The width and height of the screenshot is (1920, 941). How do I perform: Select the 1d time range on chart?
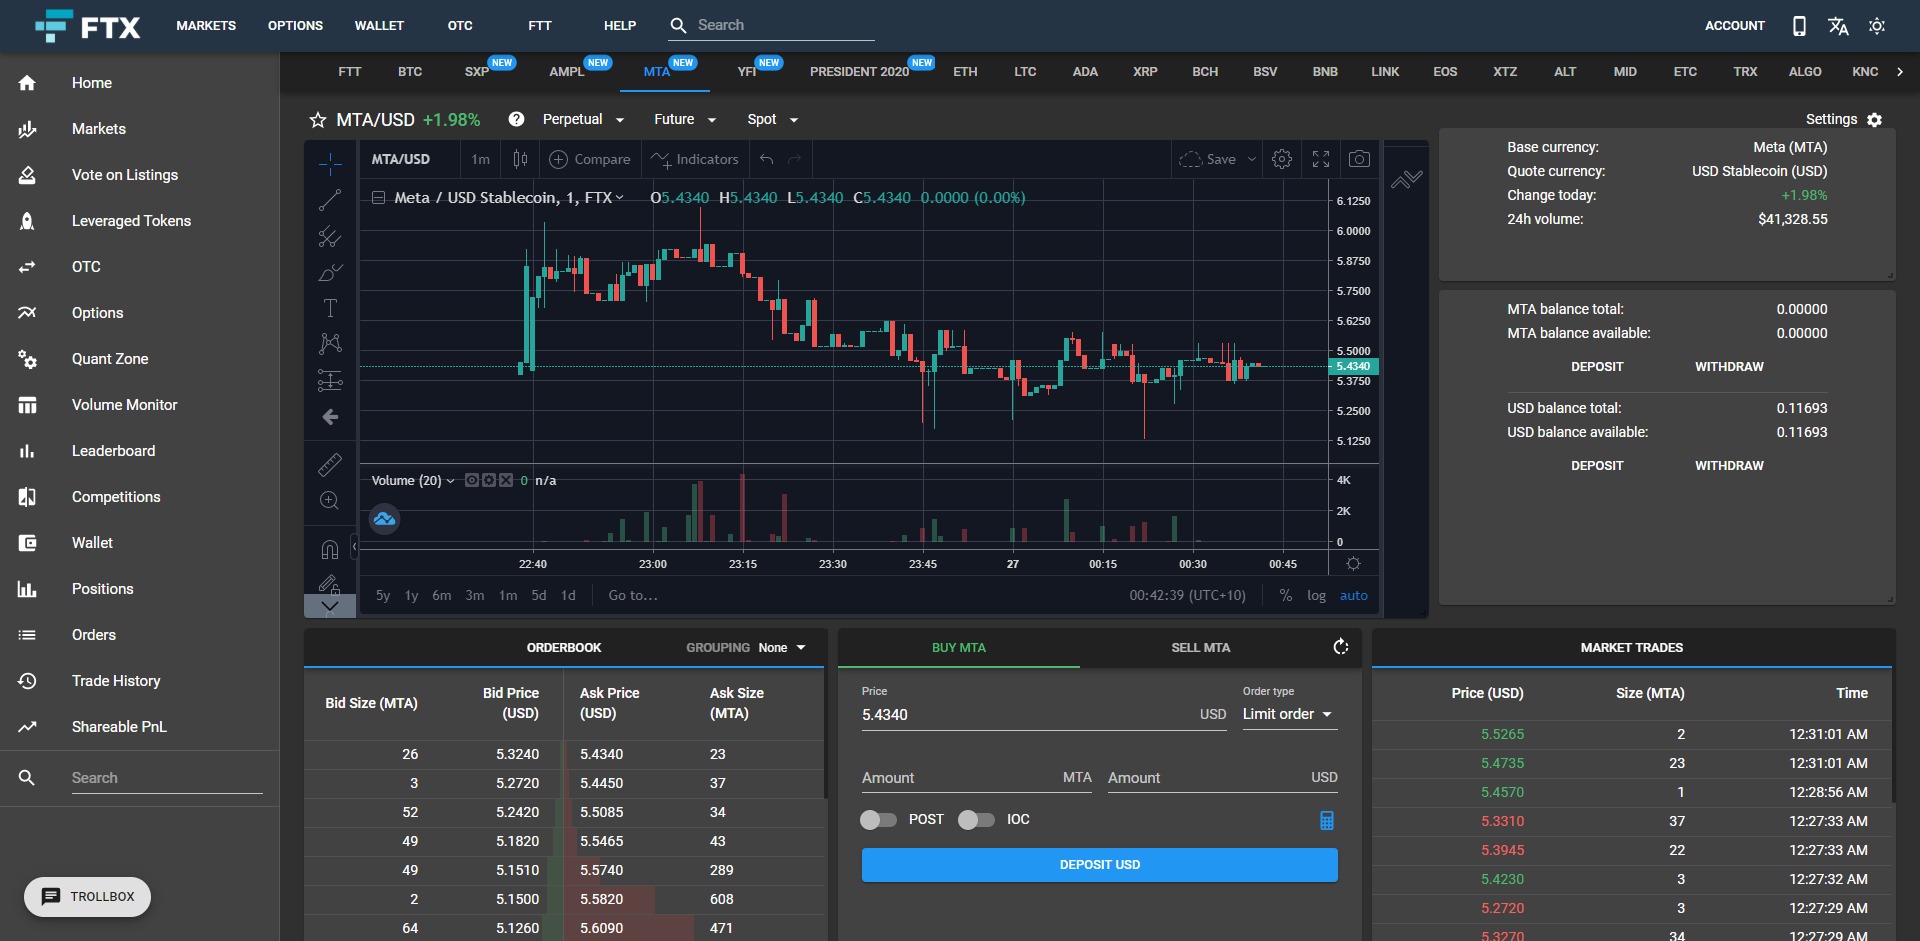pyautogui.click(x=568, y=595)
